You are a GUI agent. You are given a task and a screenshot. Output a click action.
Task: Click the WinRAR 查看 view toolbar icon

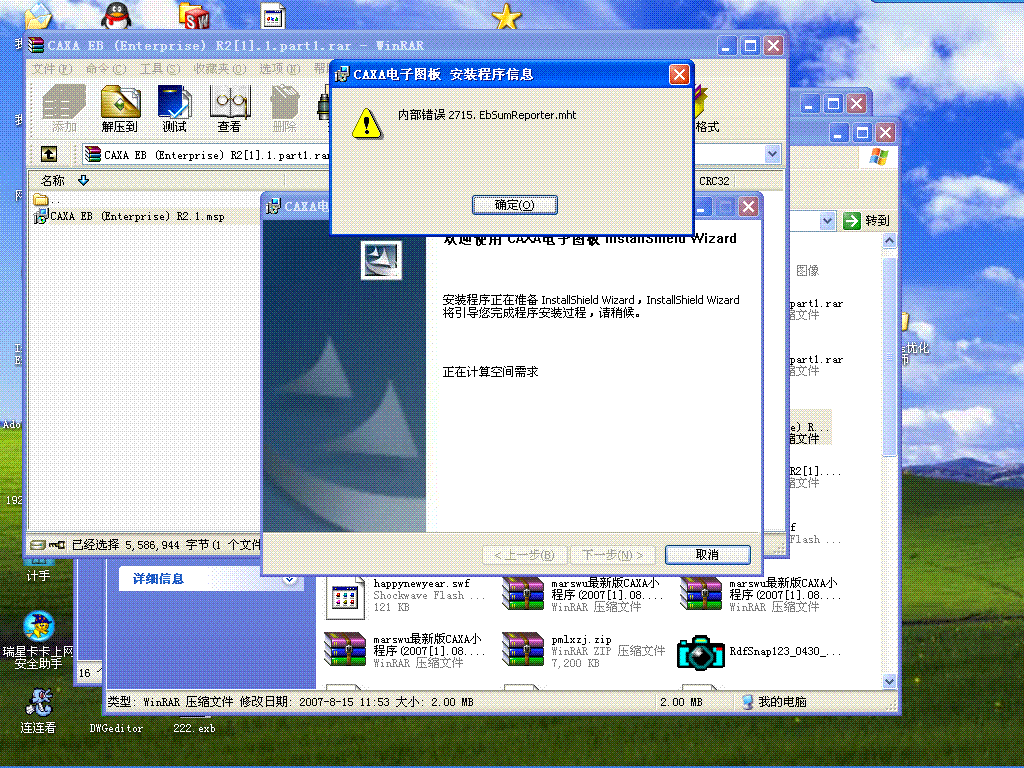(x=229, y=109)
